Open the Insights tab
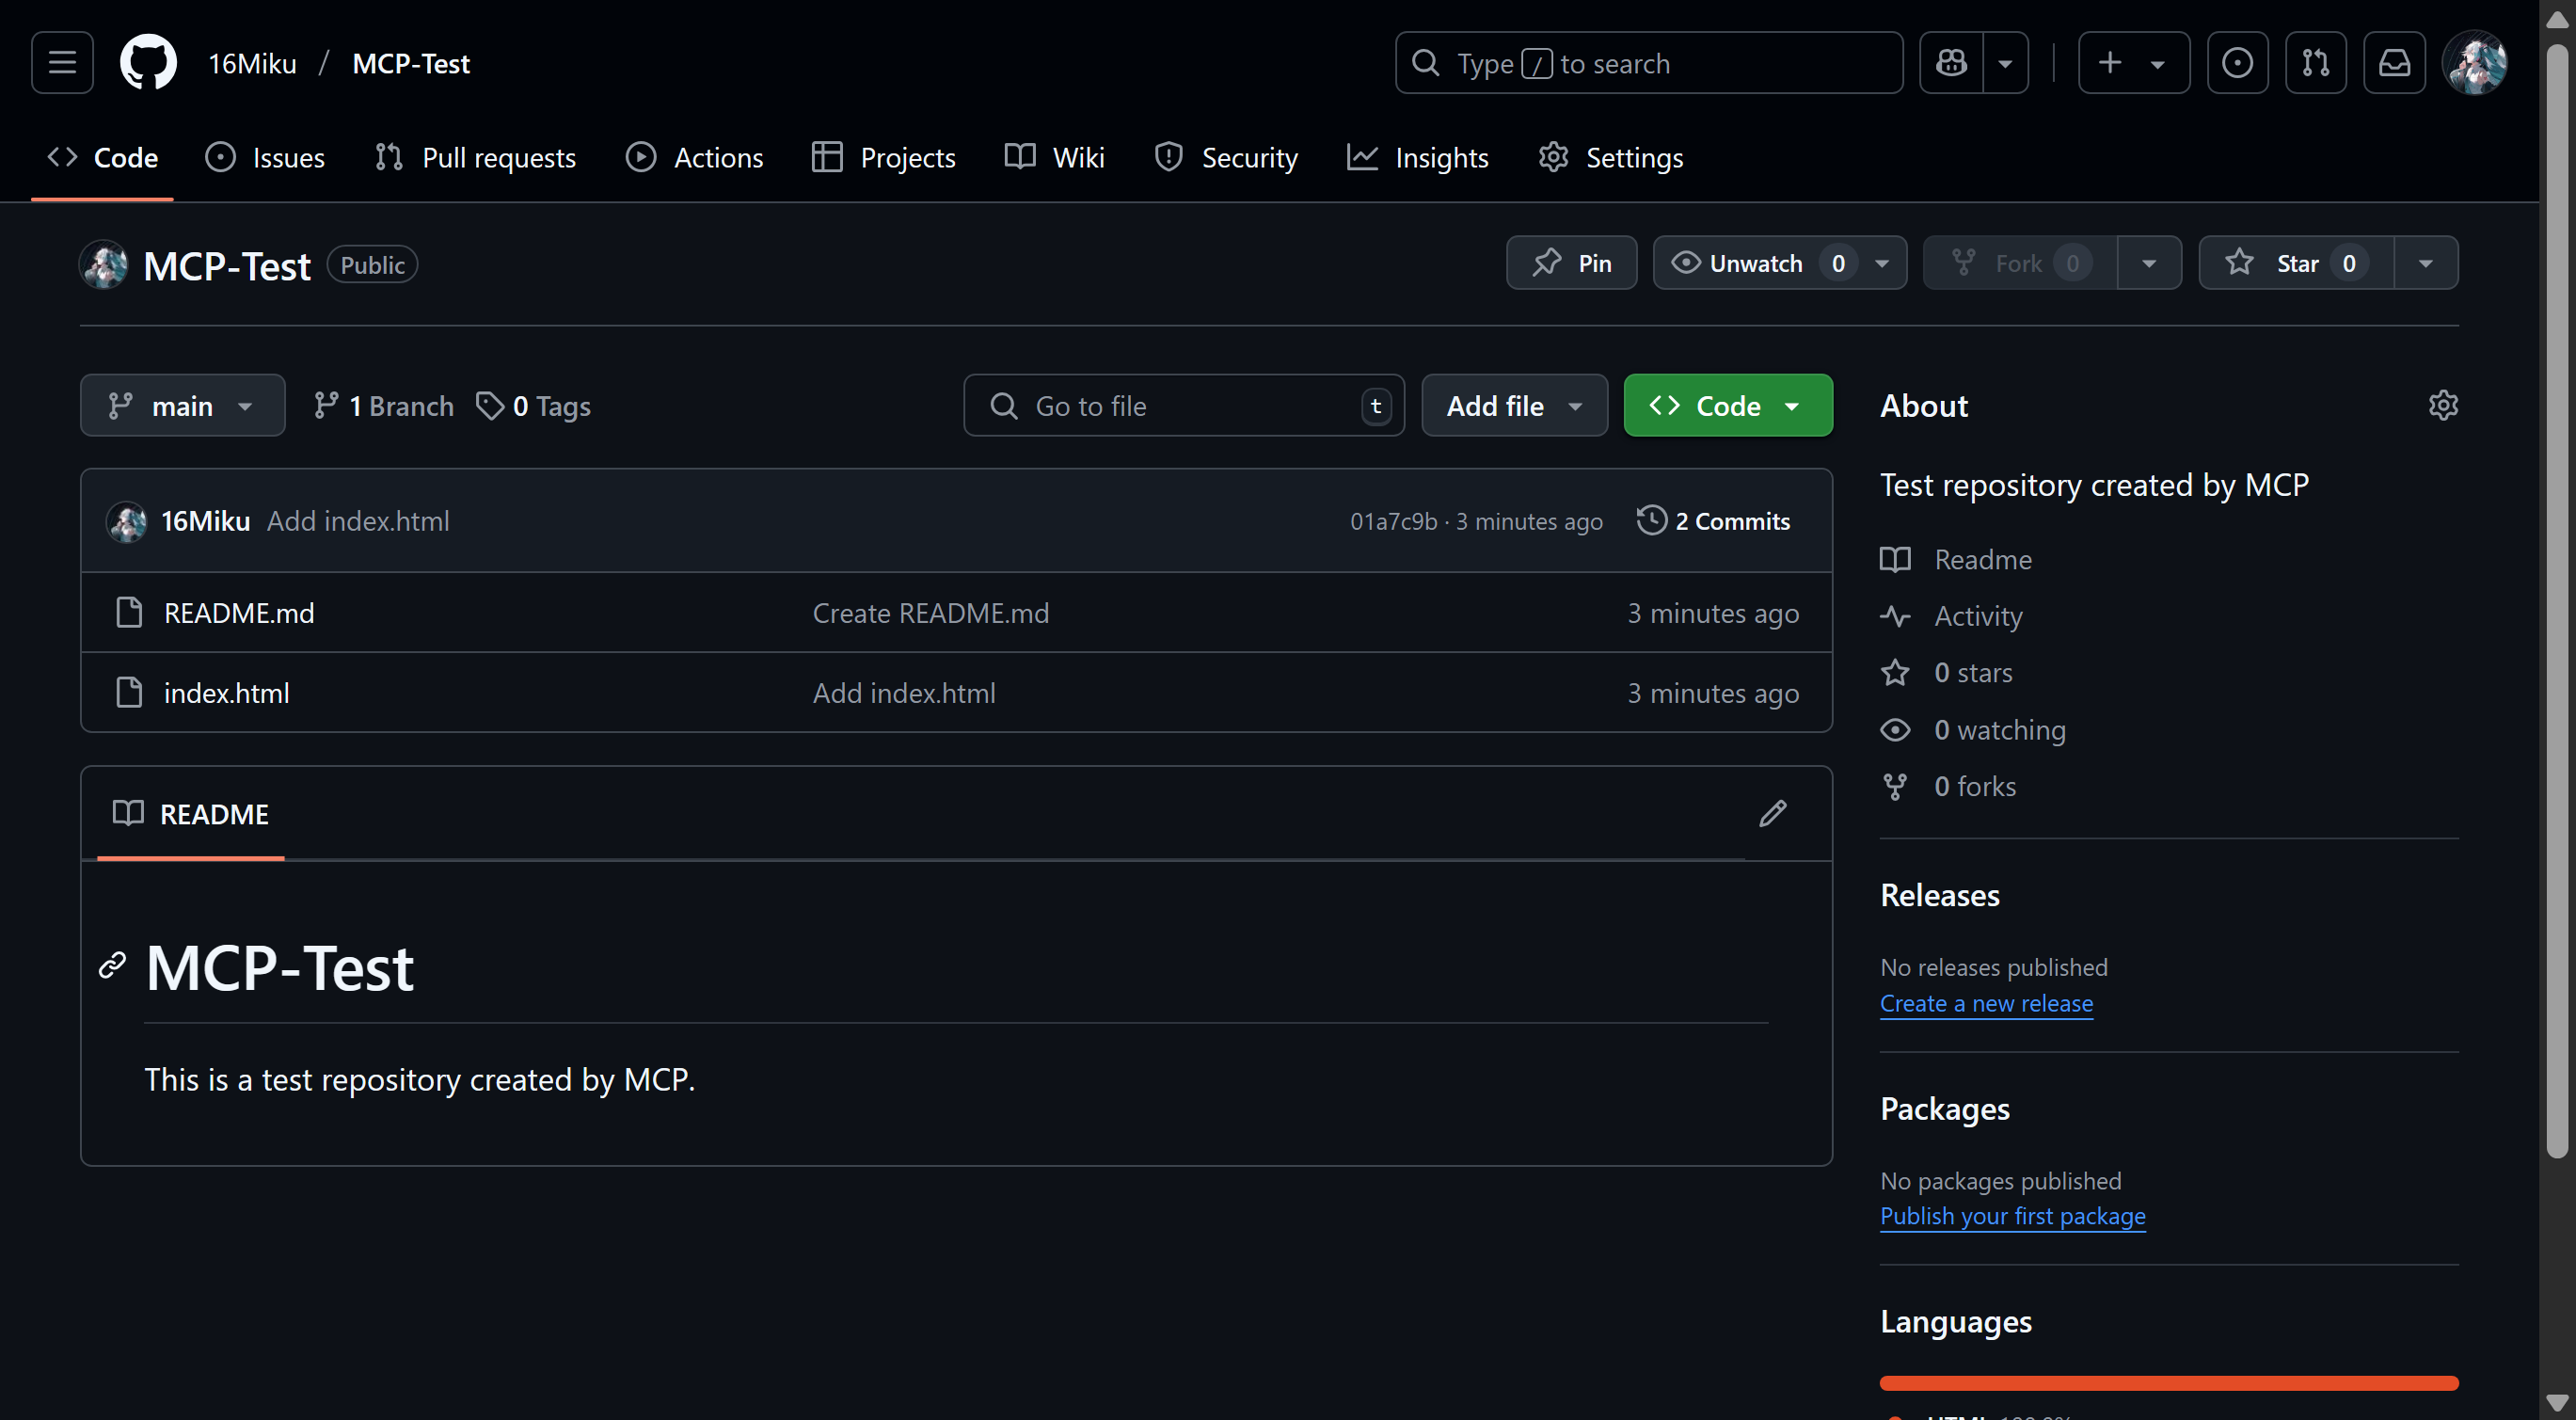 pos(1418,157)
